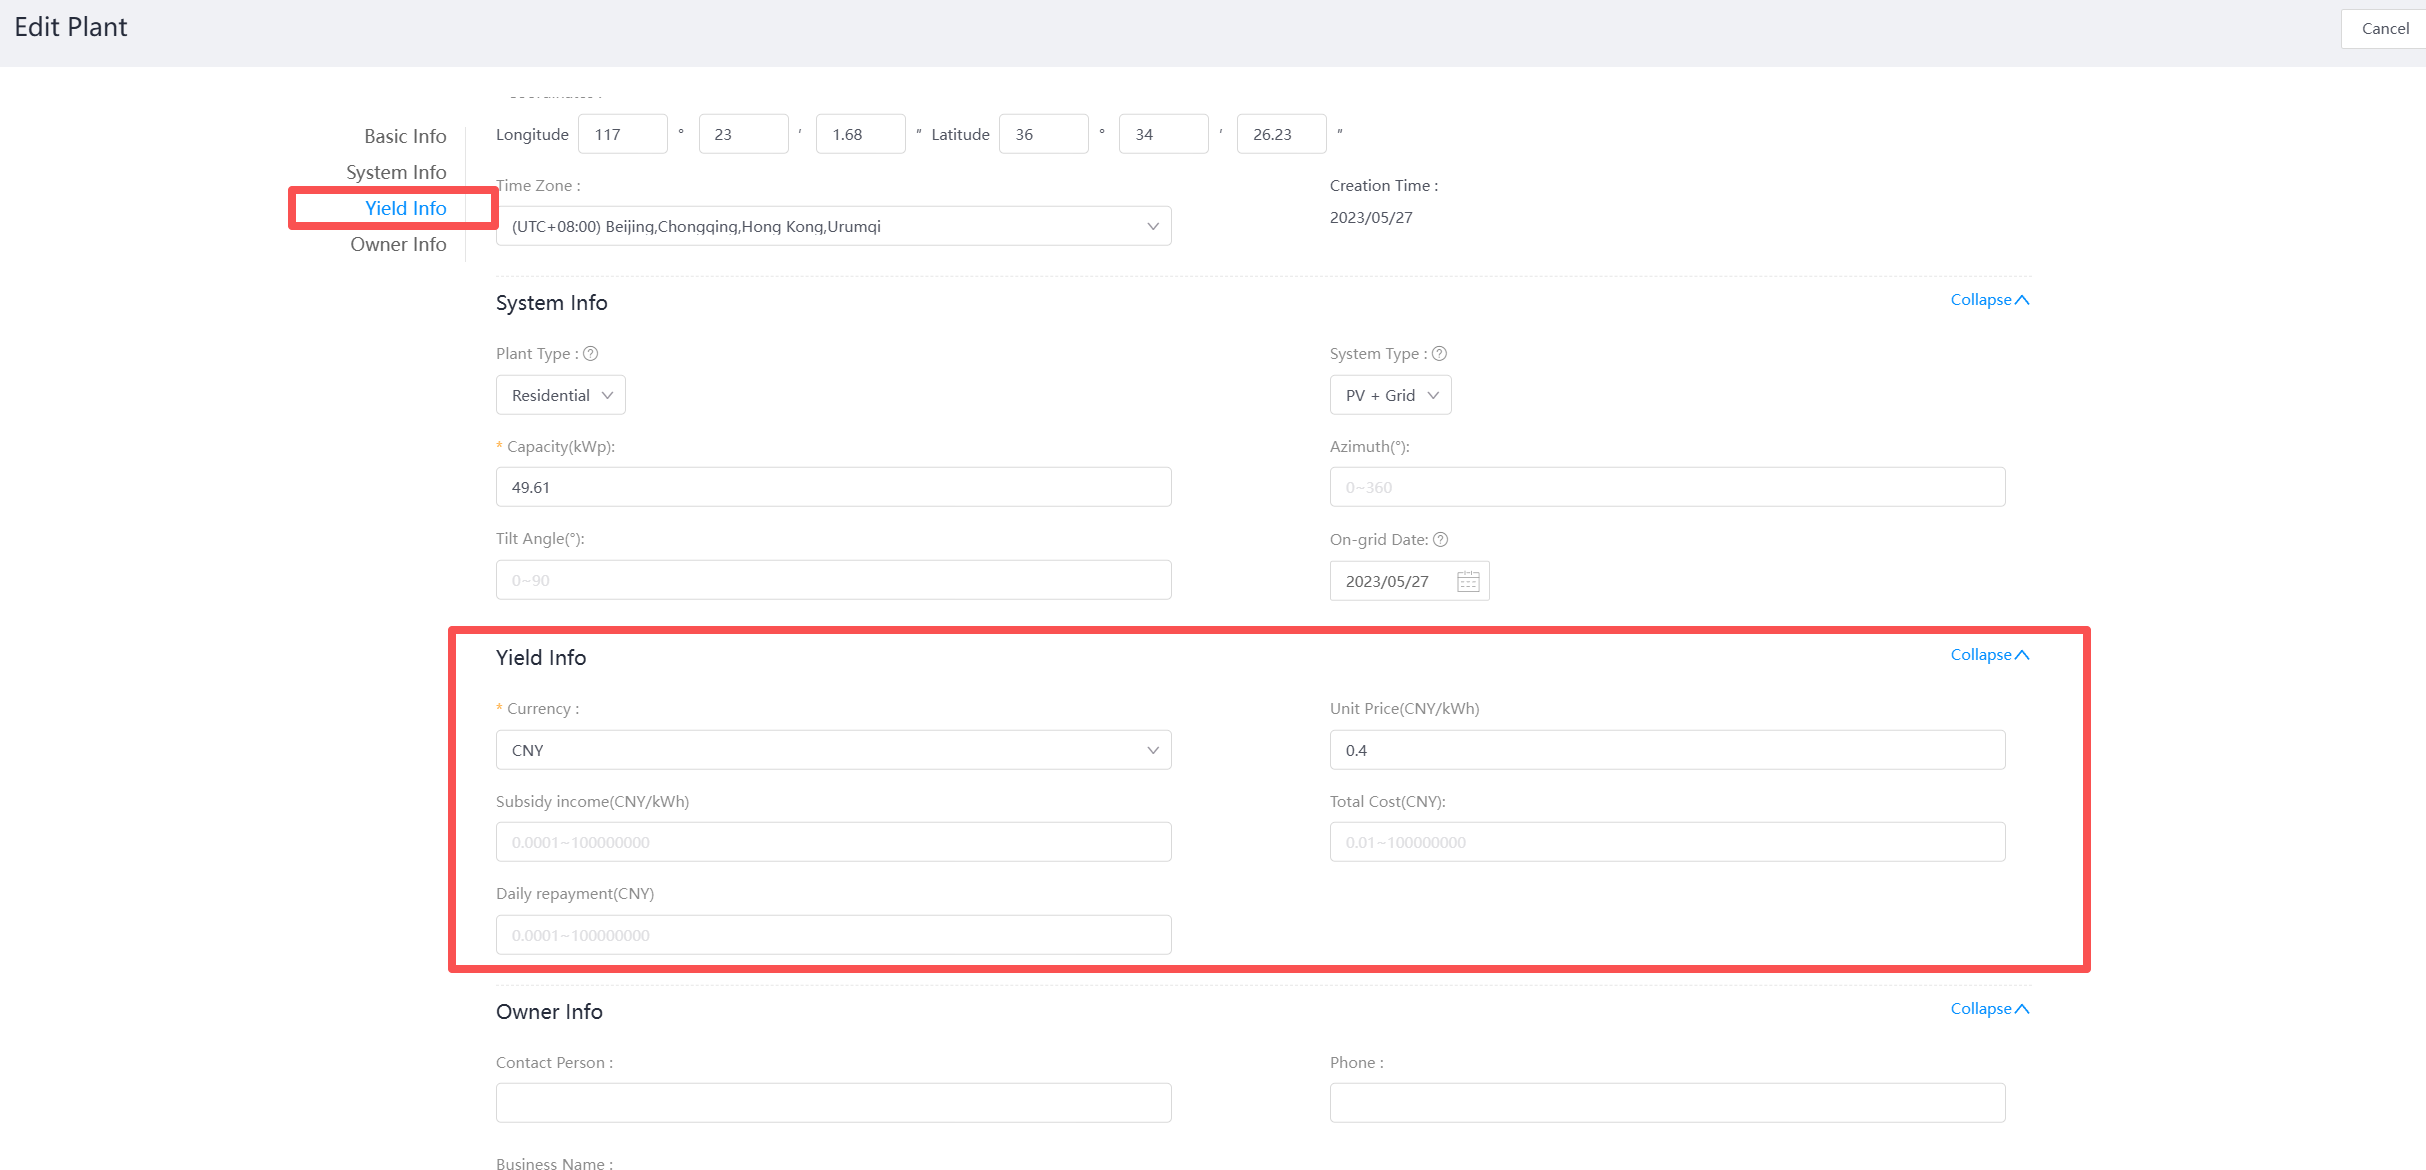This screenshot has height=1170, width=2426.
Task: Click the Azimuth input field
Action: pyautogui.click(x=1667, y=488)
